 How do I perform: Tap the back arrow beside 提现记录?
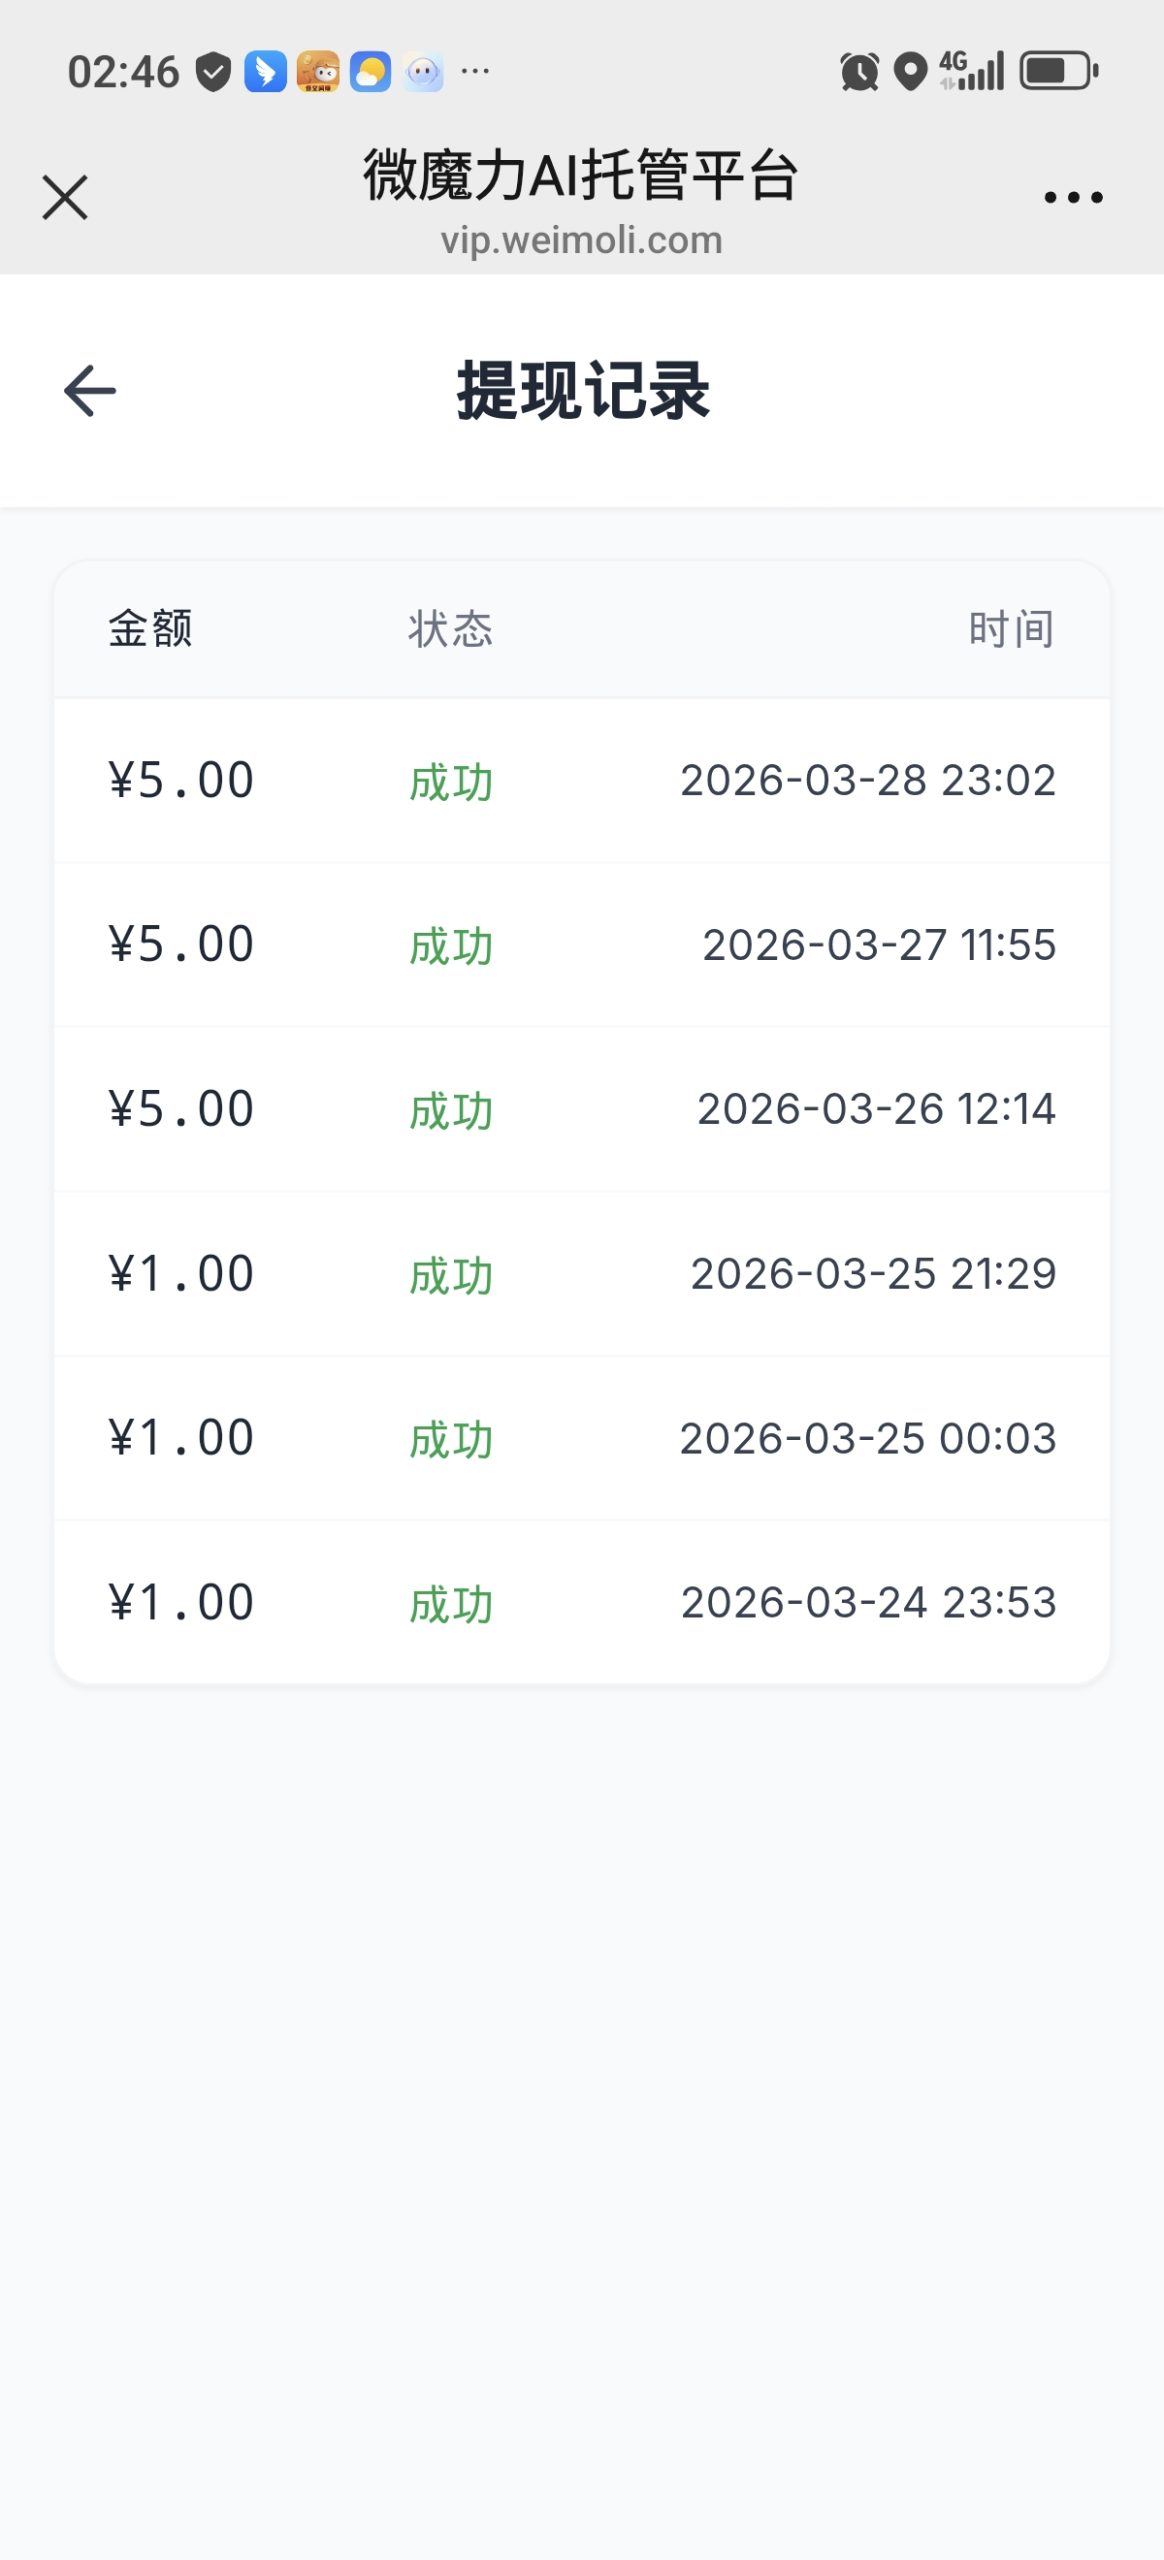[x=90, y=390]
